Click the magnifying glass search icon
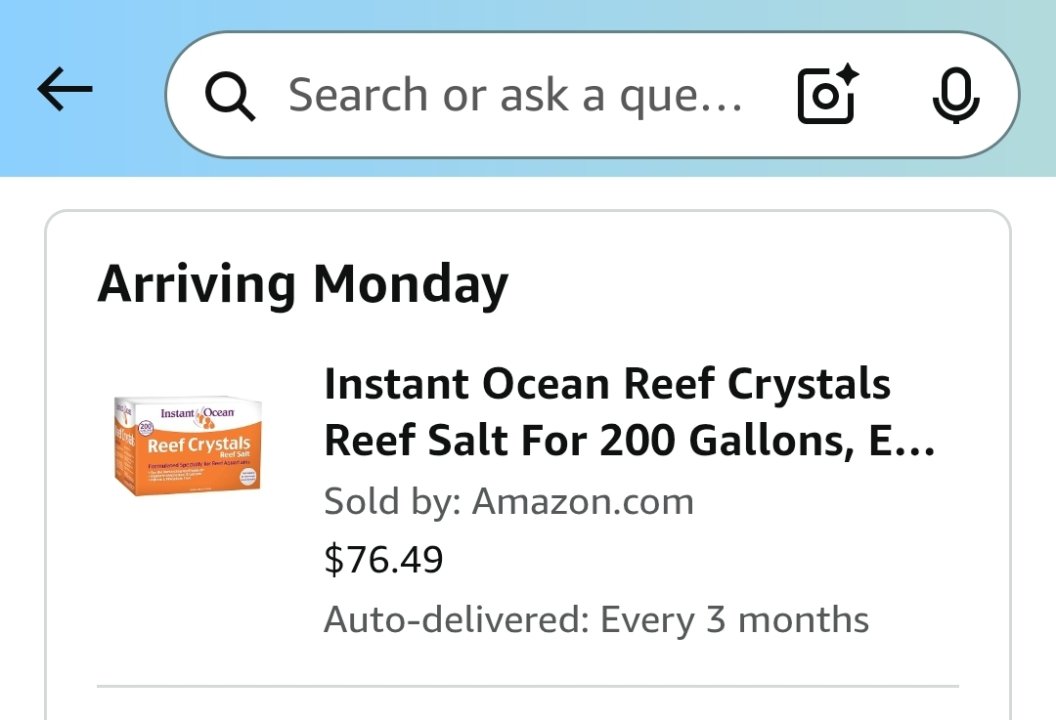Viewport: 1056px width, 720px height. (230, 96)
